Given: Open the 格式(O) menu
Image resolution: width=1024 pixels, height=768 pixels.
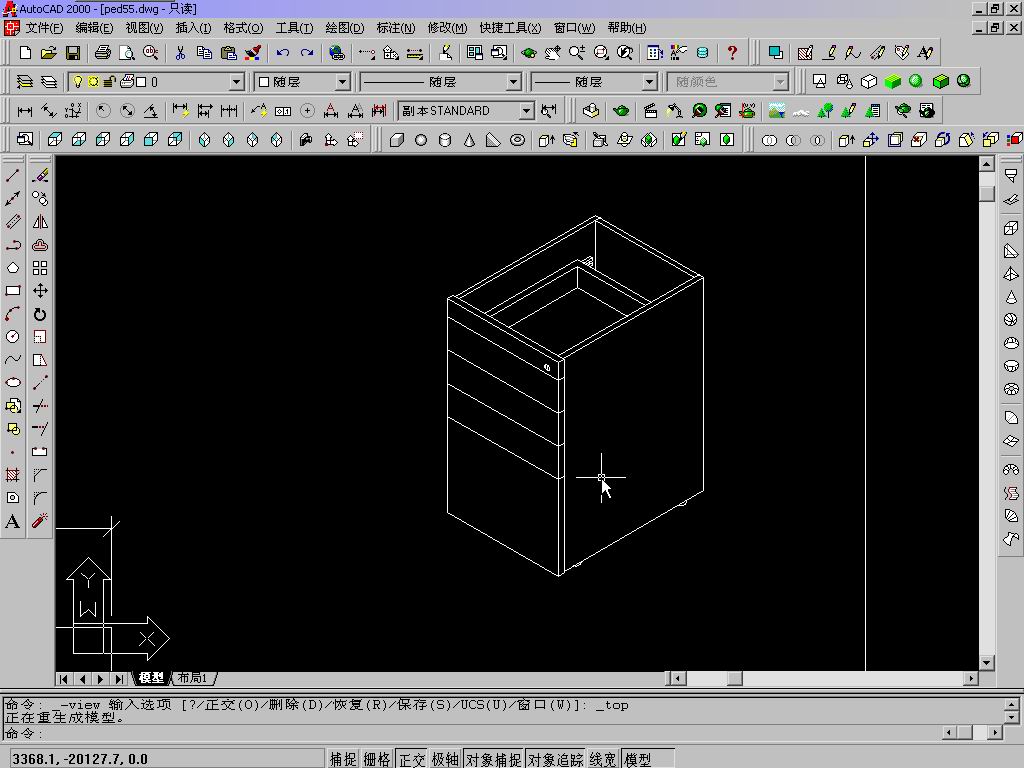Looking at the screenshot, I should (243, 27).
